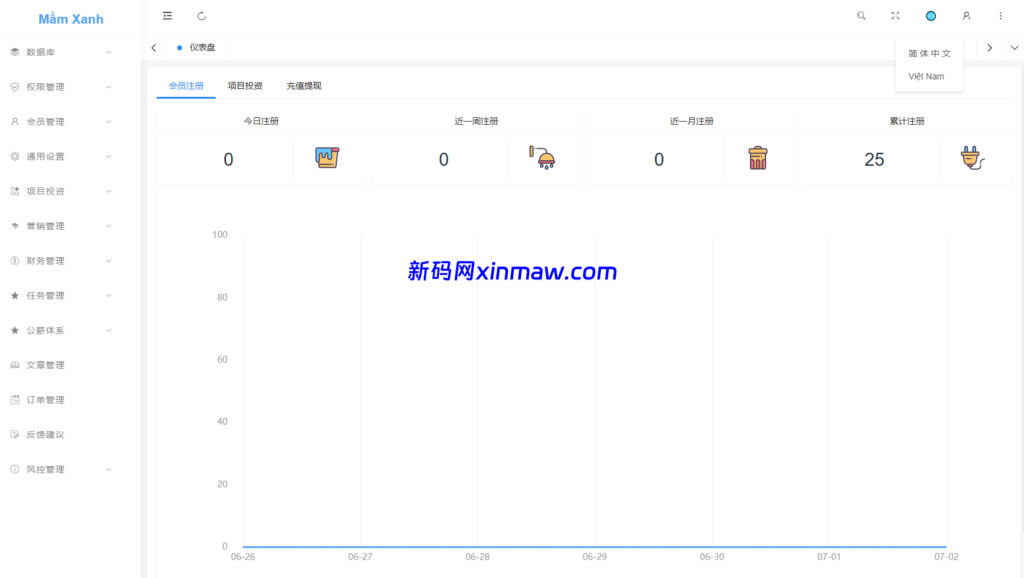The width and height of the screenshot is (1024, 578).
Task: Expand the 项目投资 sidebar chevron
Action: 108,191
